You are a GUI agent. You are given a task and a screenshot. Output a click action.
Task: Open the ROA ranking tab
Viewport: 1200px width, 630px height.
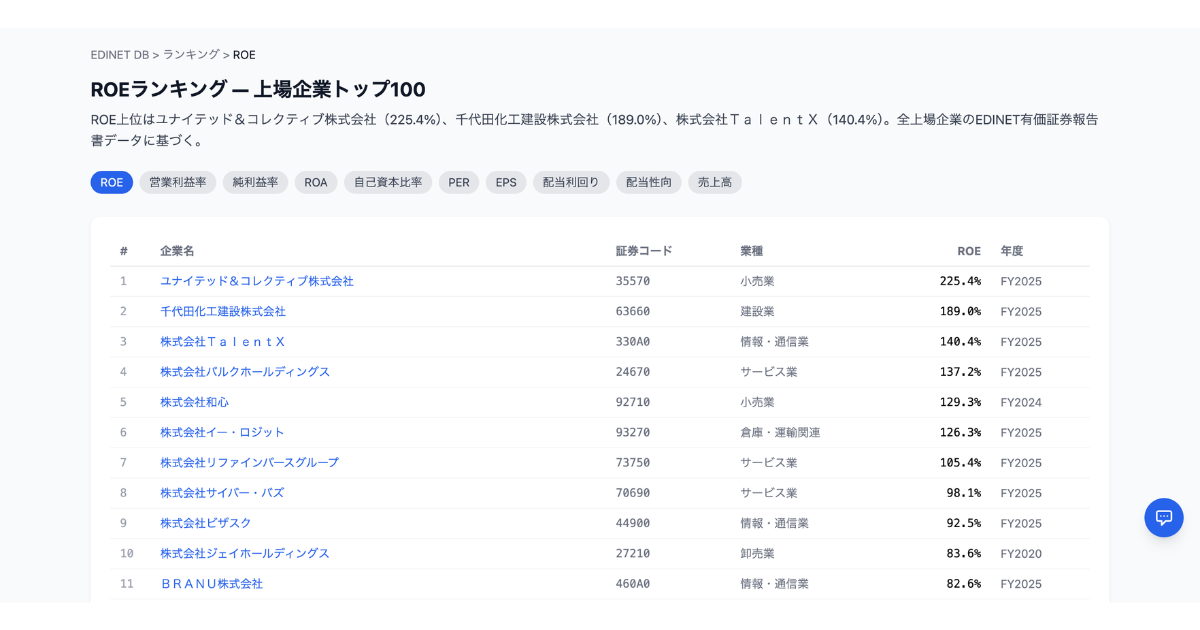[316, 182]
